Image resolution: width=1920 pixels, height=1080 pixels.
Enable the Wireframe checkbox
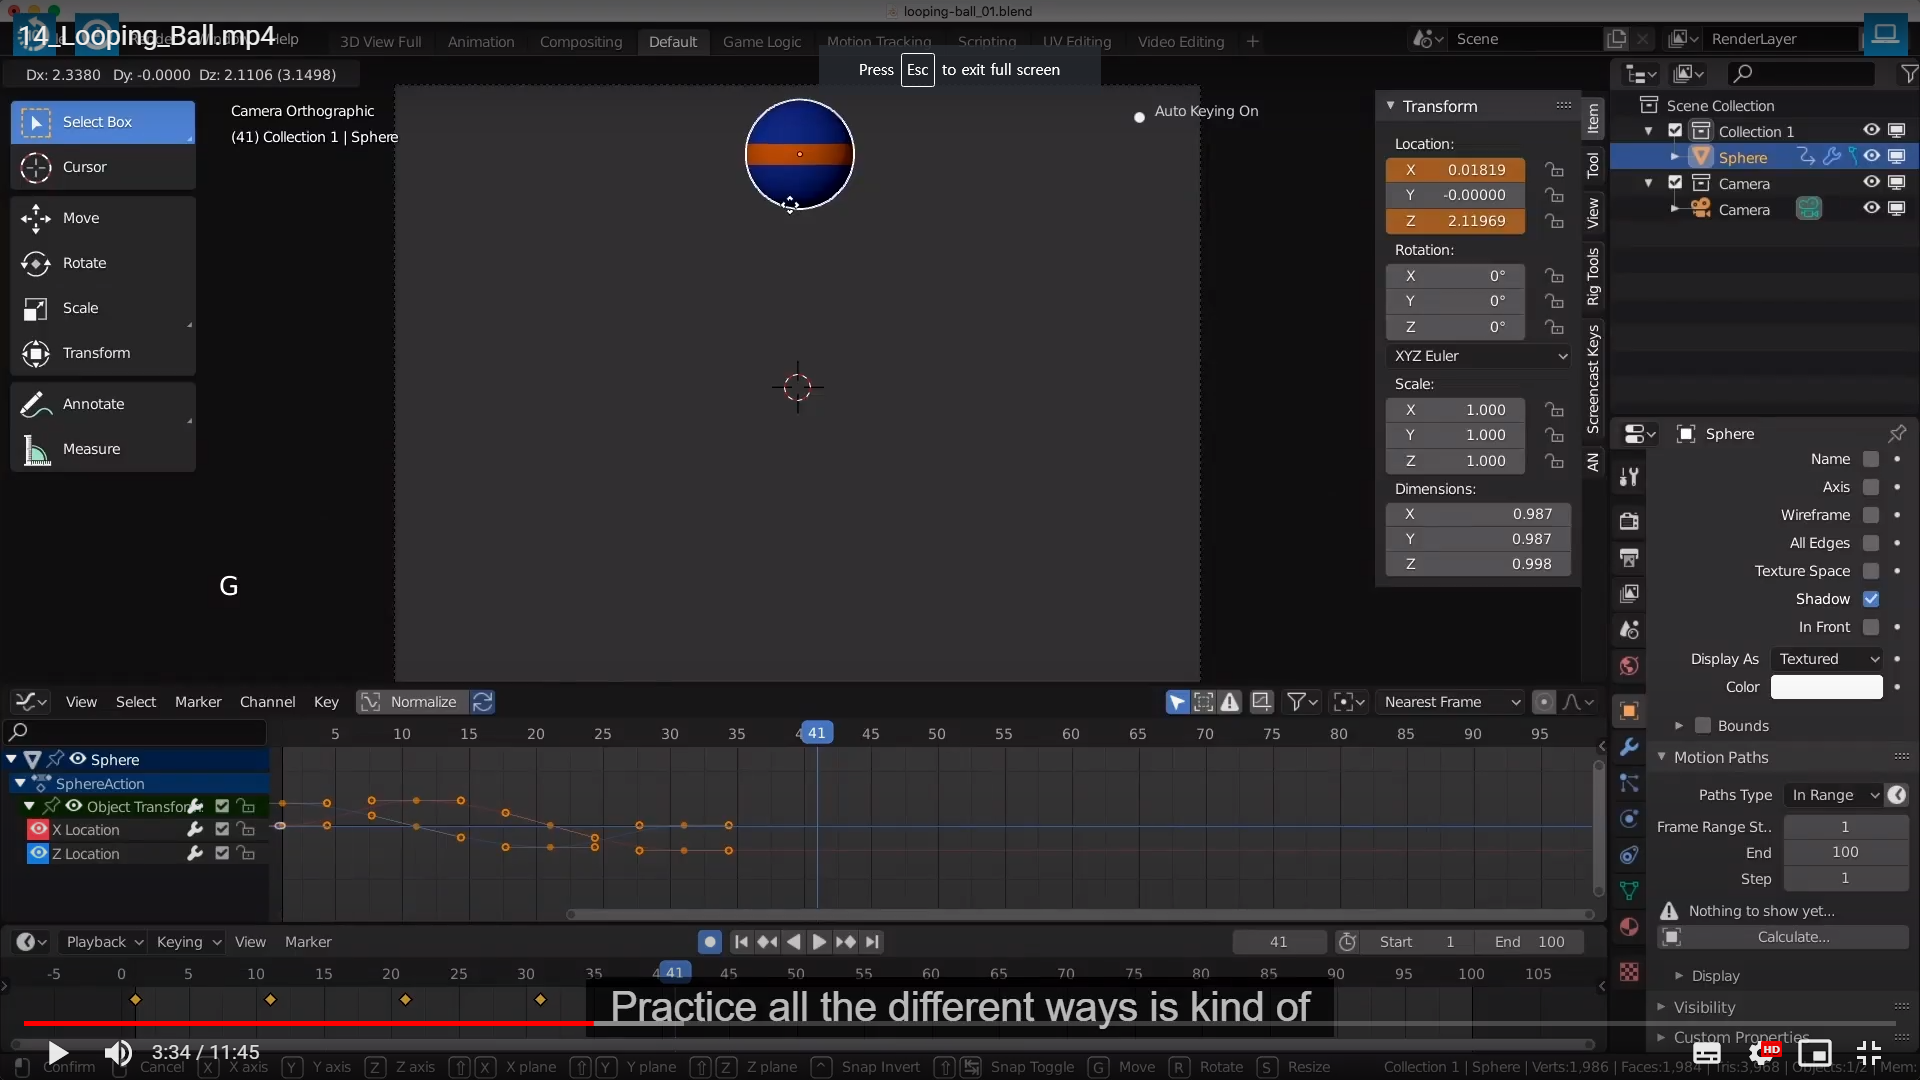point(1871,515)
